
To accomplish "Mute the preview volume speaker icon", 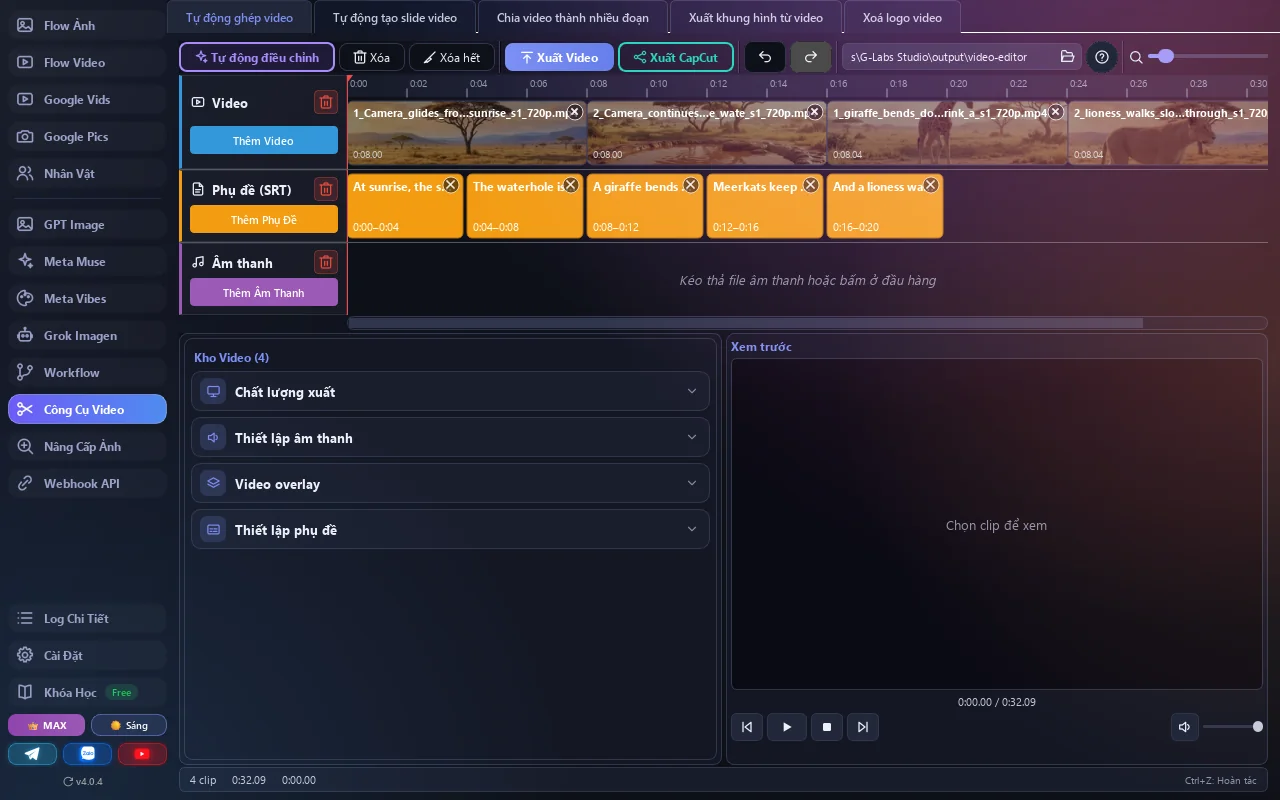I will pyautogui.click(x=1185, y=727).
